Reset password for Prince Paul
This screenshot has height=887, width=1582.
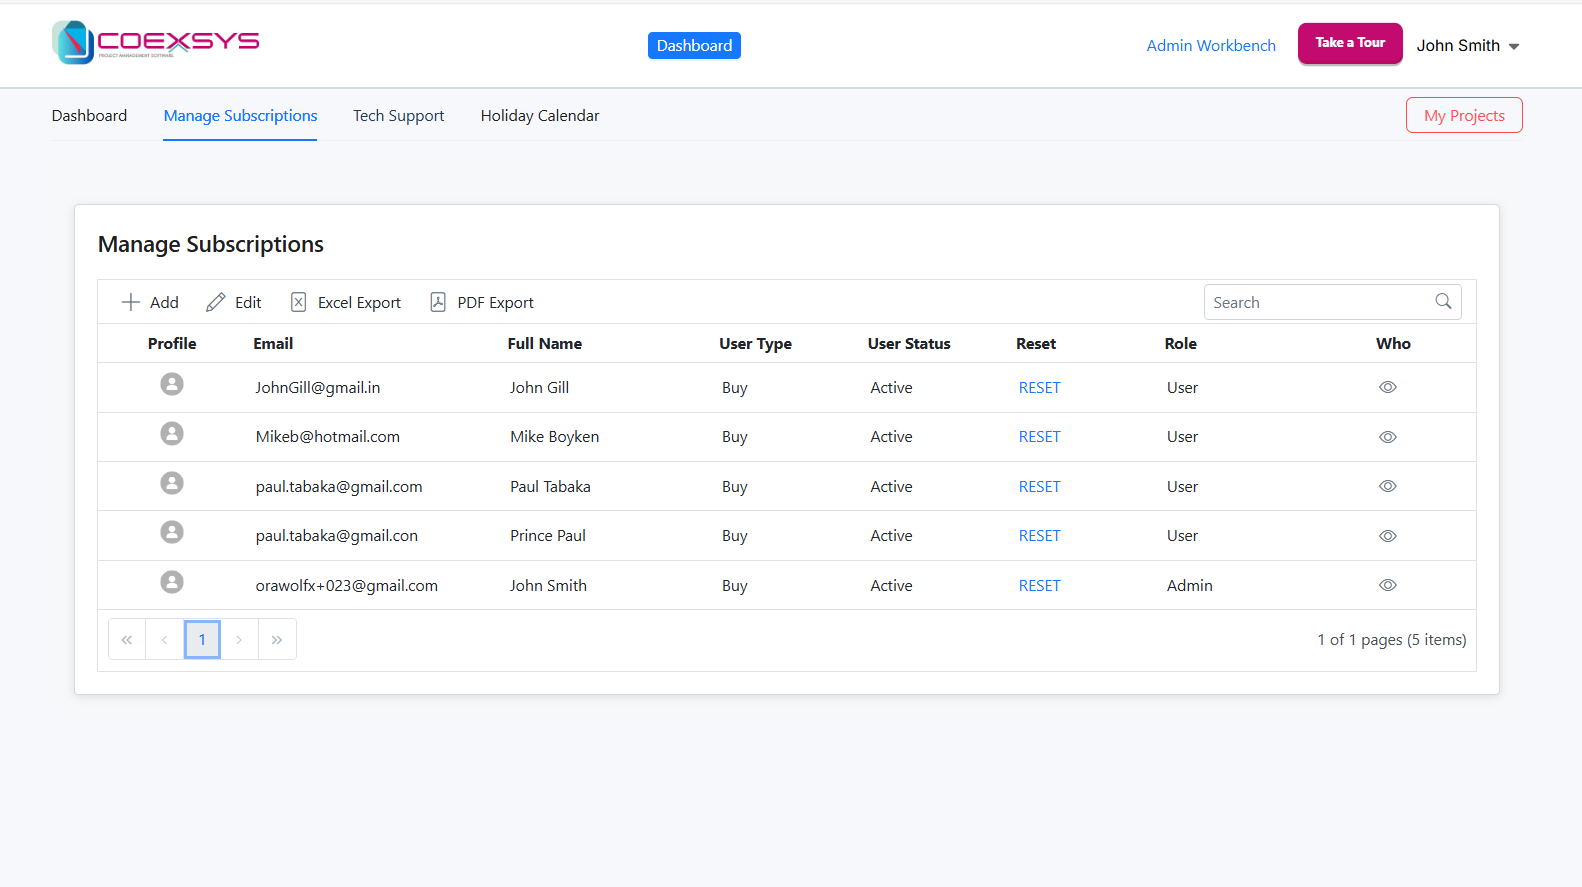(1039, 536)
